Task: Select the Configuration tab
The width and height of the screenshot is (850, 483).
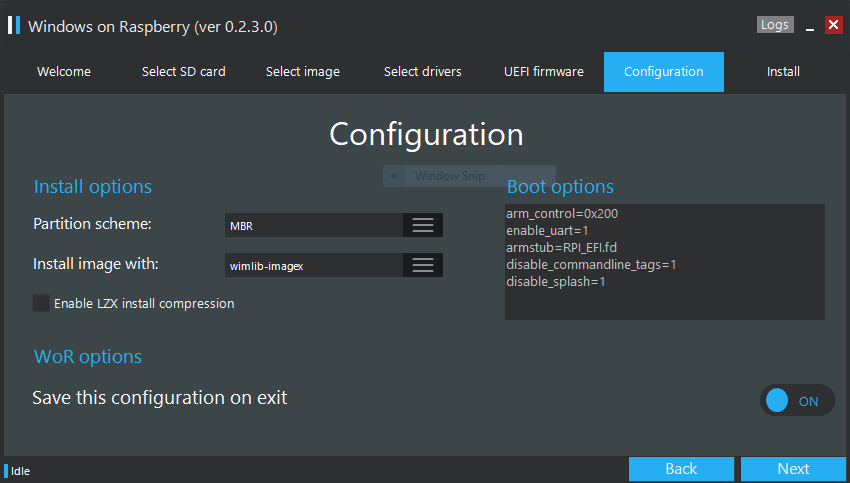Action: (664, 72)
